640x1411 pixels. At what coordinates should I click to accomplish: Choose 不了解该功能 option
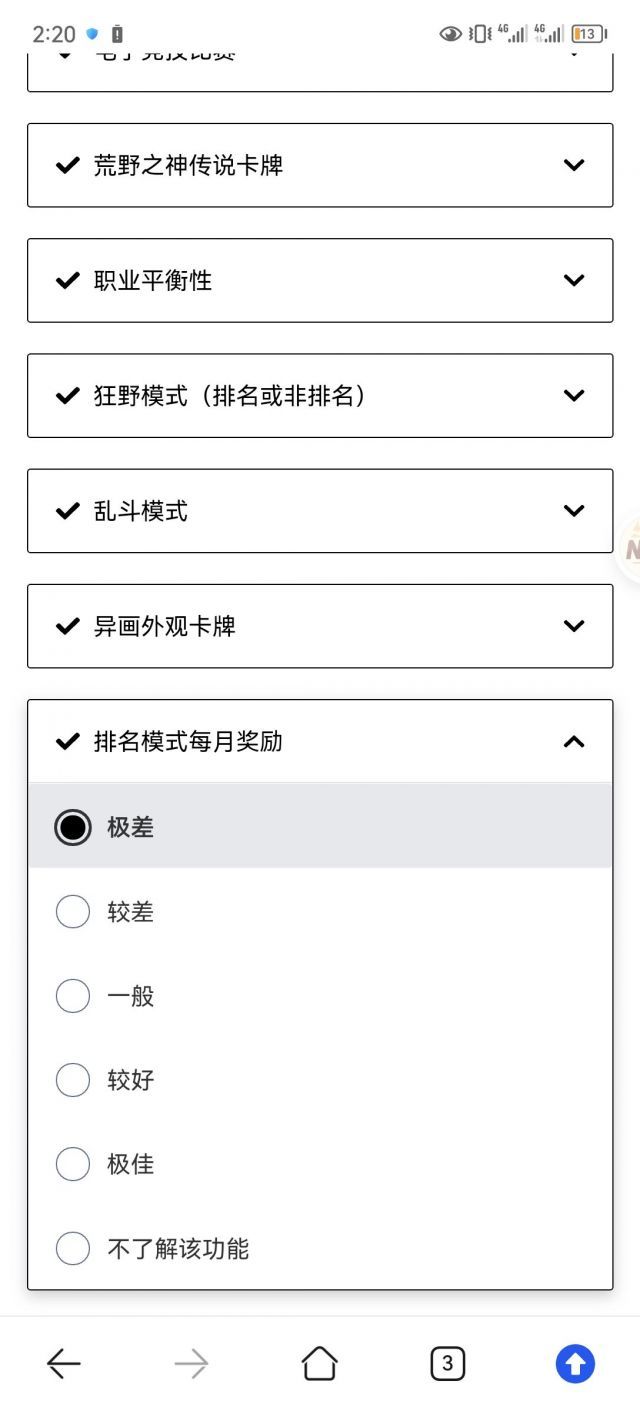(320, 1248)
